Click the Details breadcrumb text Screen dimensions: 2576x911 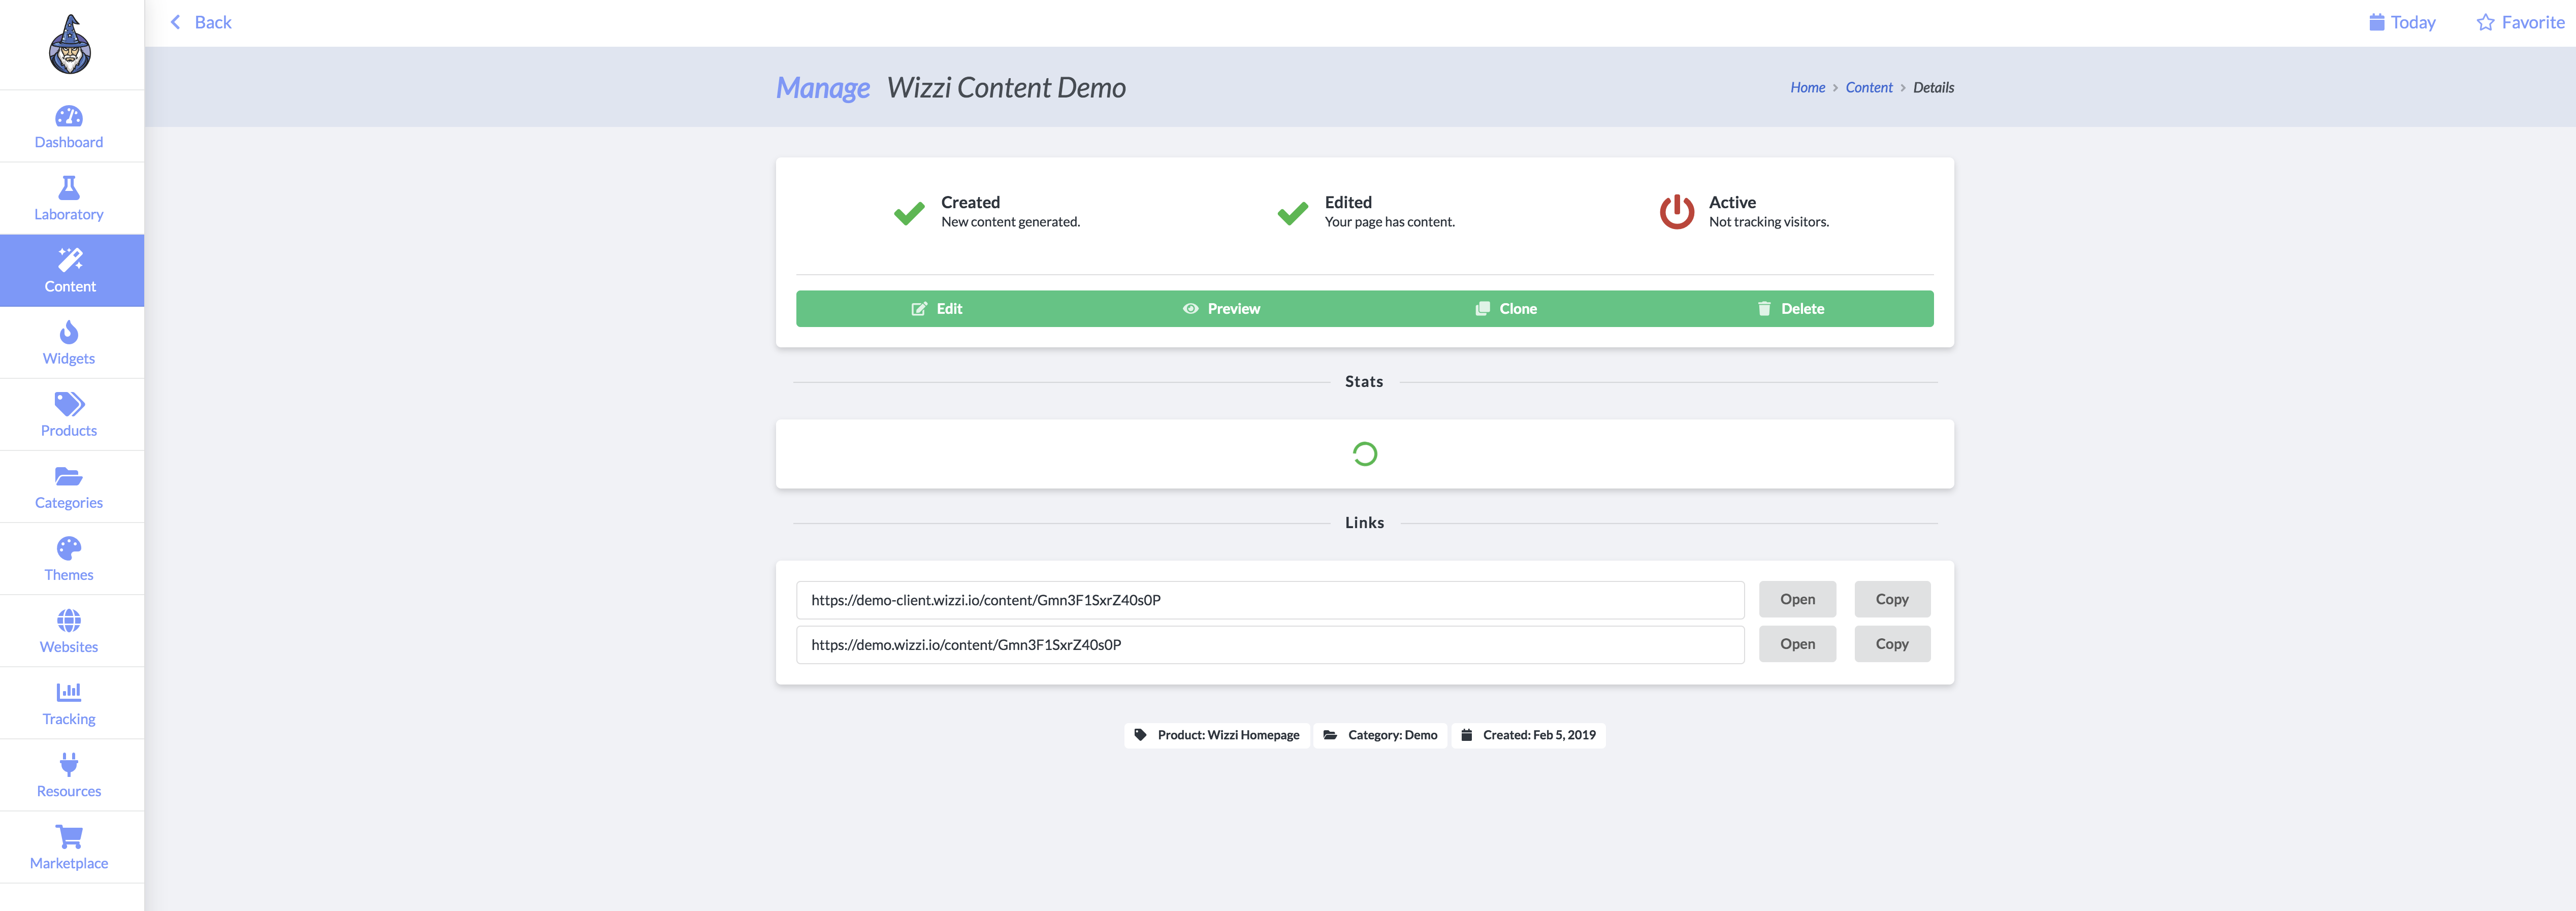[x=1933, y=88]
